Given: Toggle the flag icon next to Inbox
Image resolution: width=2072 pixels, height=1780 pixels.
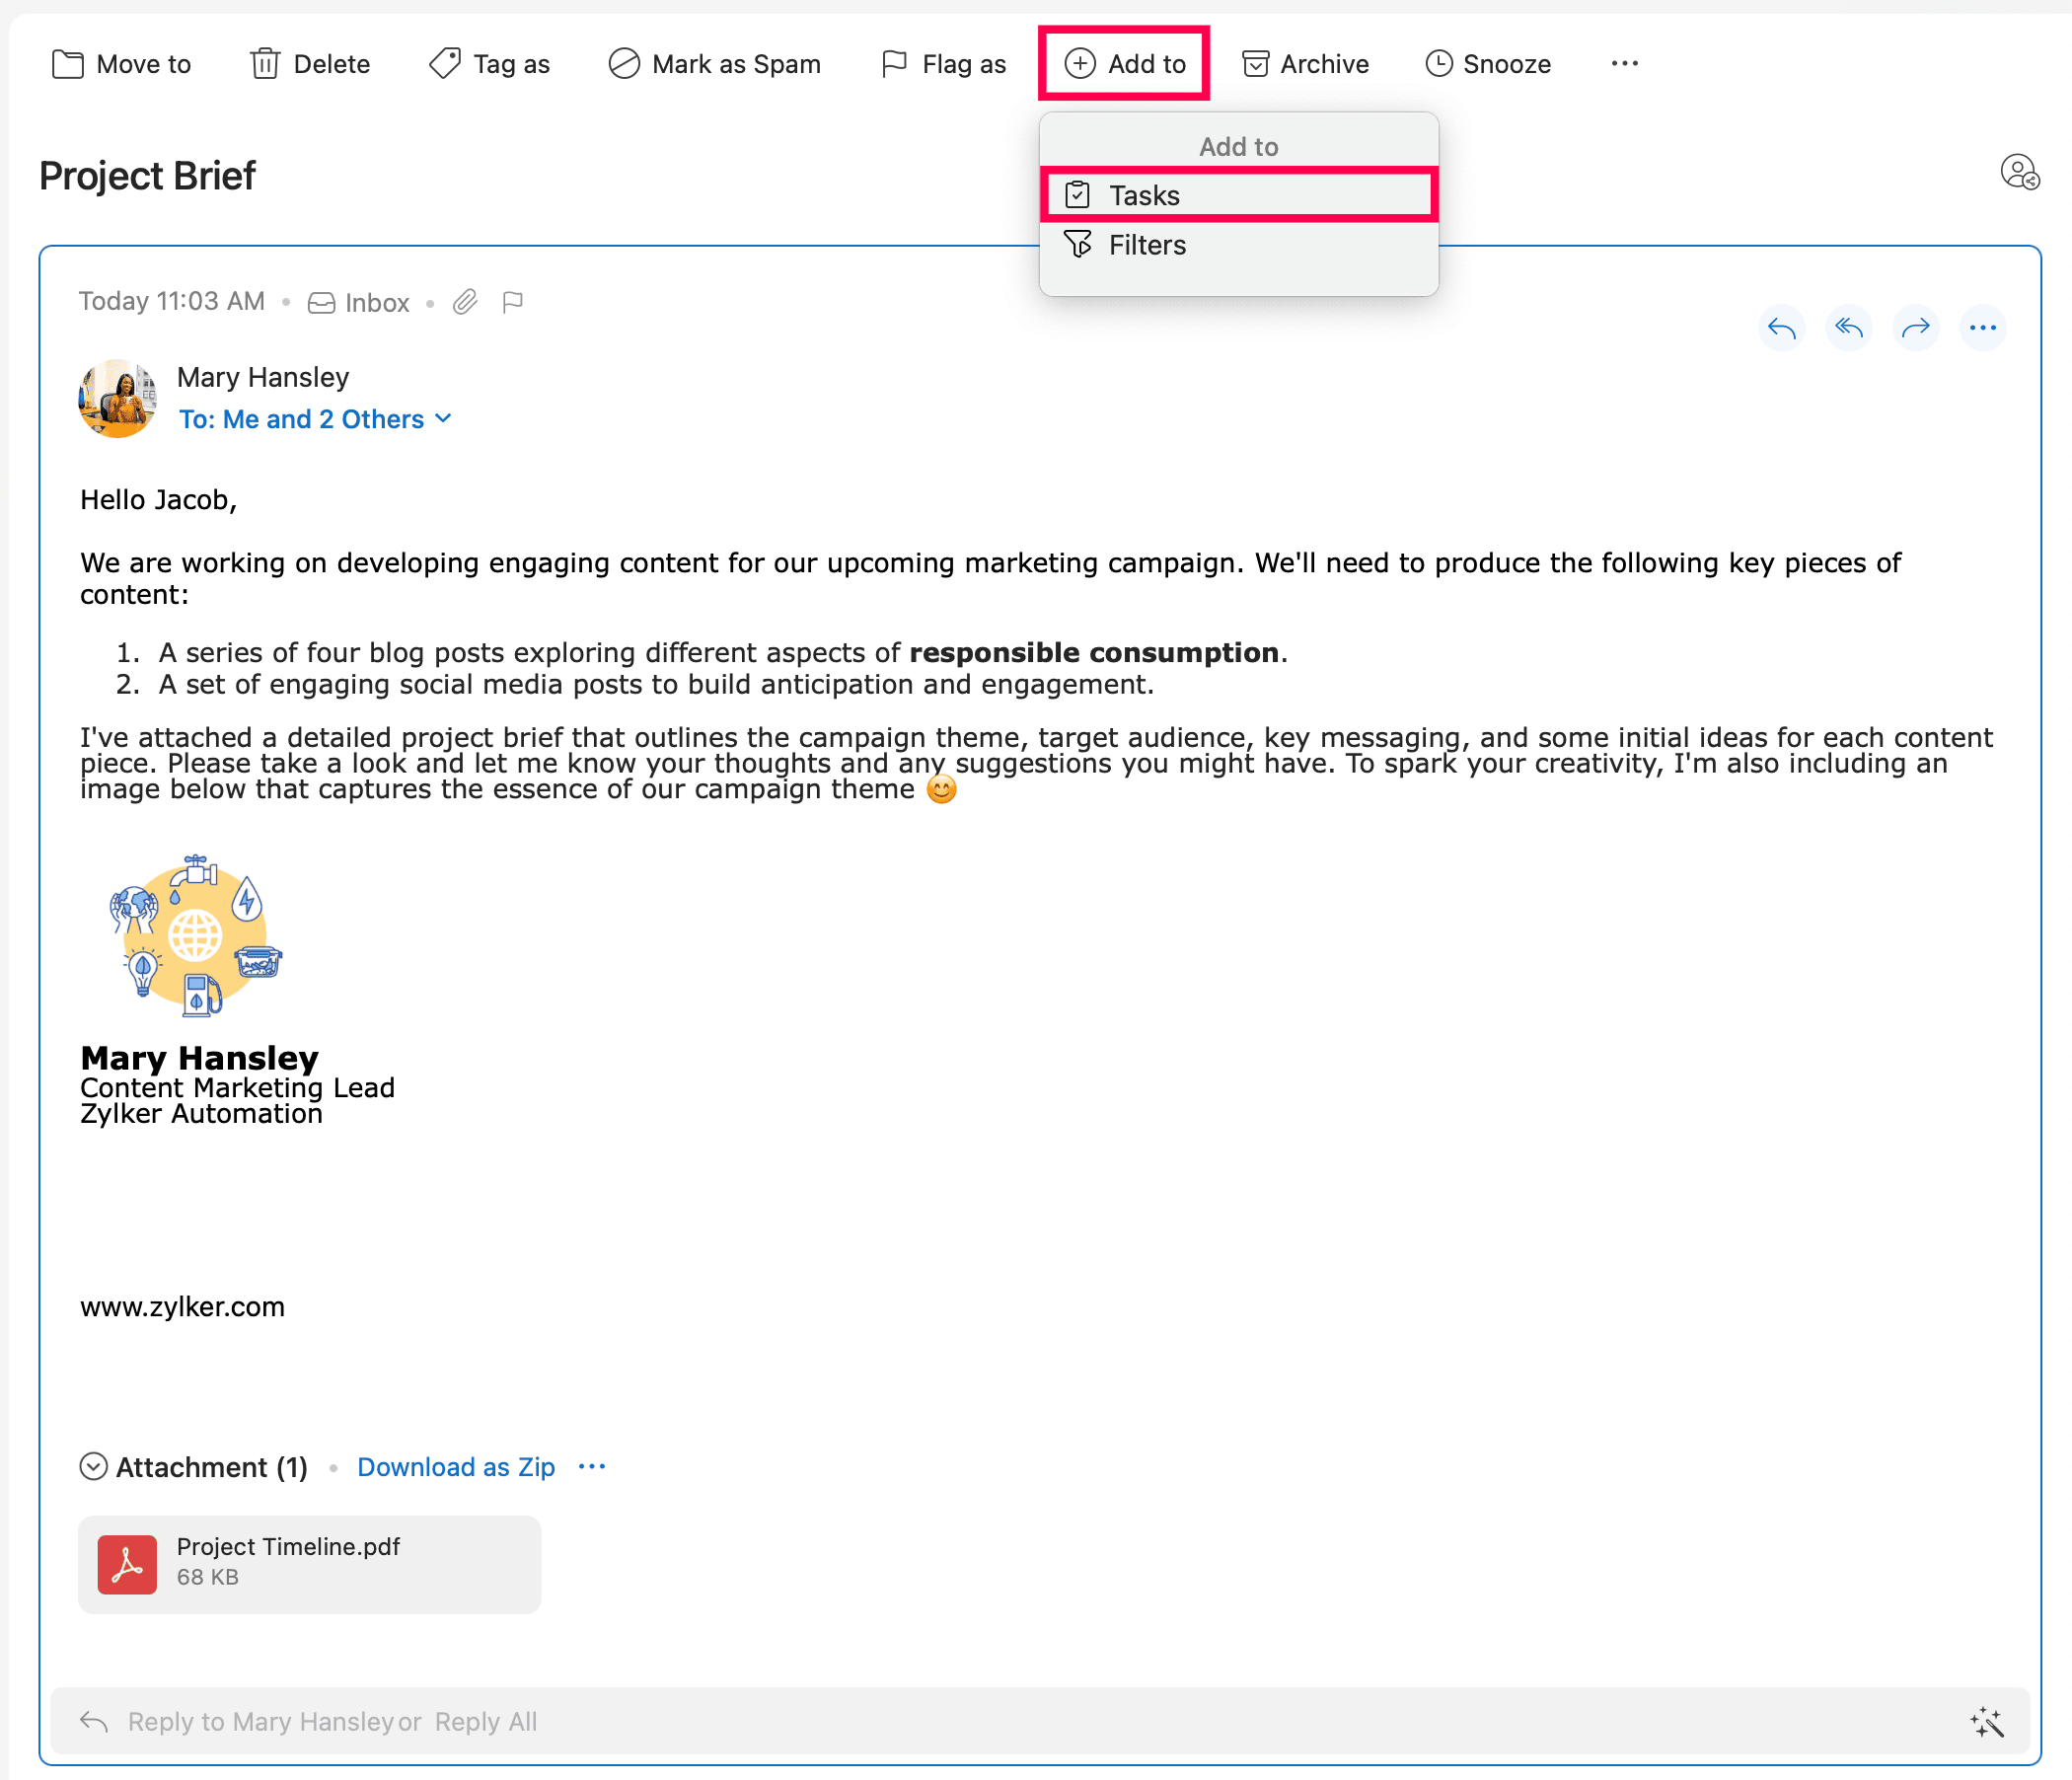Looking at the screenshot, I should (513, 302).
